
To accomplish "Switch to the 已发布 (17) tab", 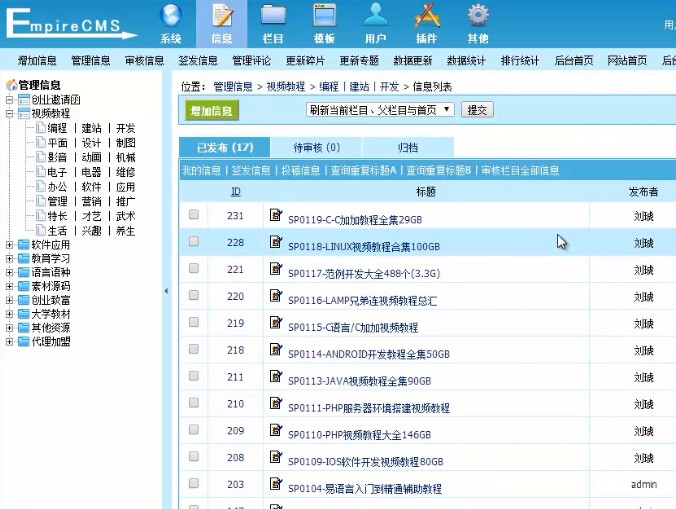I will tap(225, 147).
